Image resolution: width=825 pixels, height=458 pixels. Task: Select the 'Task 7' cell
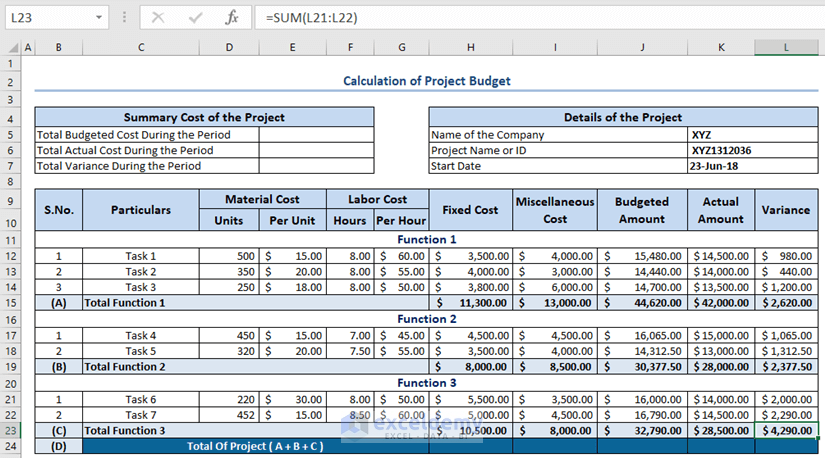point(141,415)
